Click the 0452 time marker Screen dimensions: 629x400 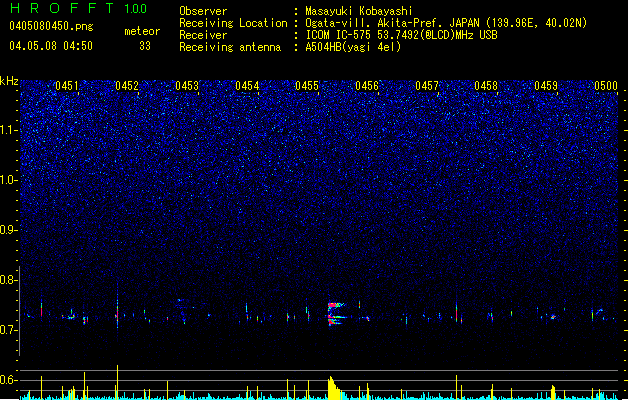127,86
